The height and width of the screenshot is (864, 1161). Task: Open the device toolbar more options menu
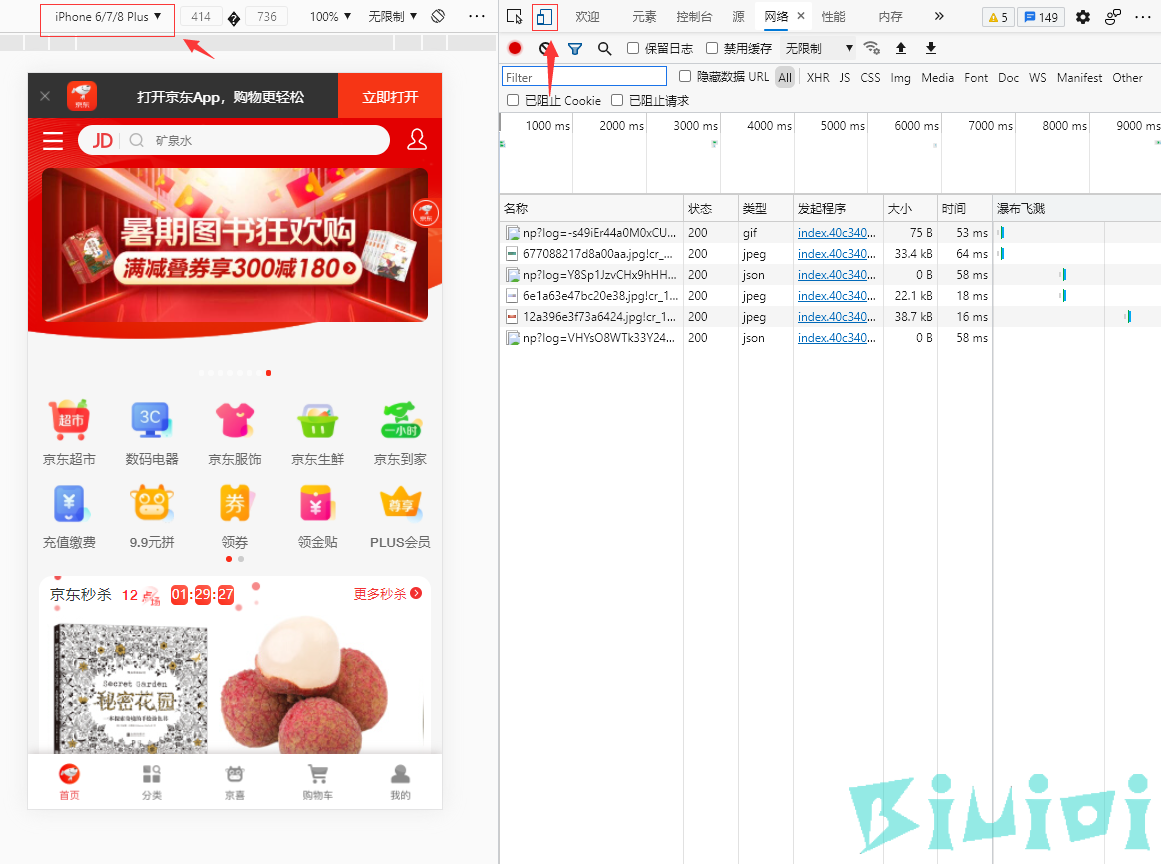[477, 16]
